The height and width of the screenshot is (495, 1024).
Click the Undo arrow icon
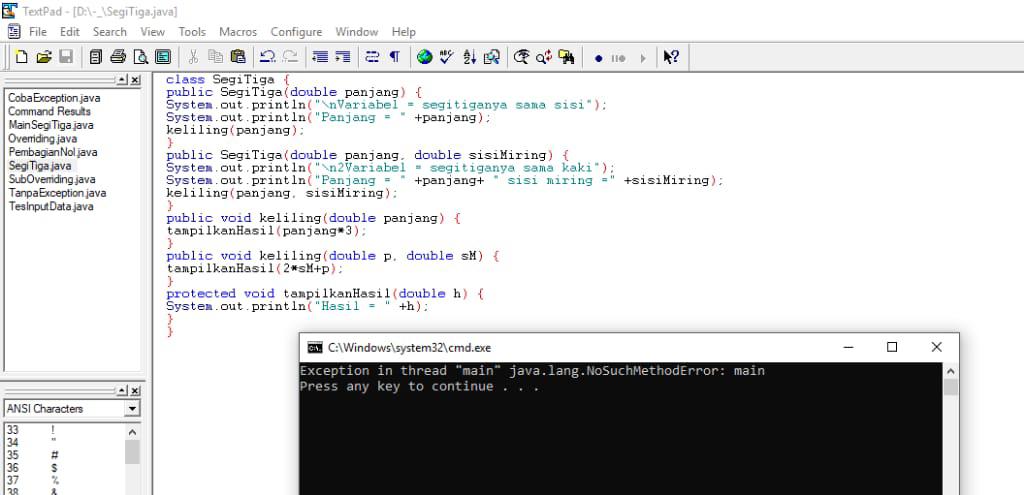267,57
